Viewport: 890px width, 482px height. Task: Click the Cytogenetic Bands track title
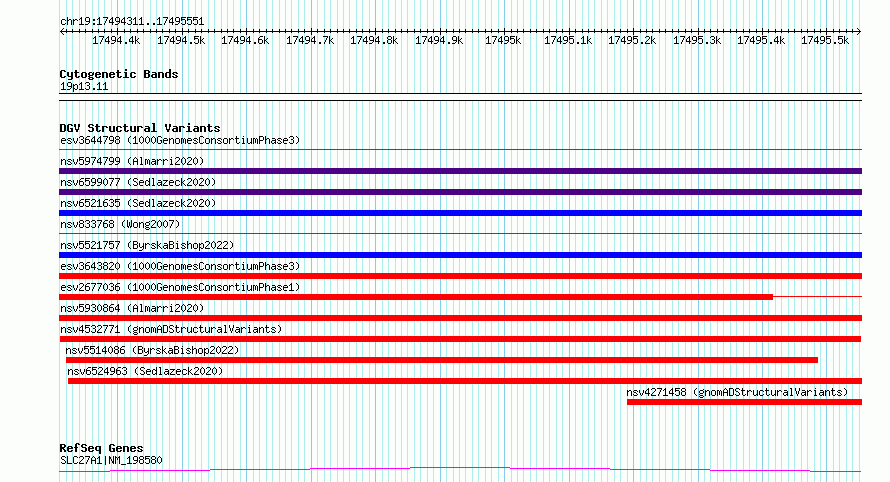[x=119, y=74]
